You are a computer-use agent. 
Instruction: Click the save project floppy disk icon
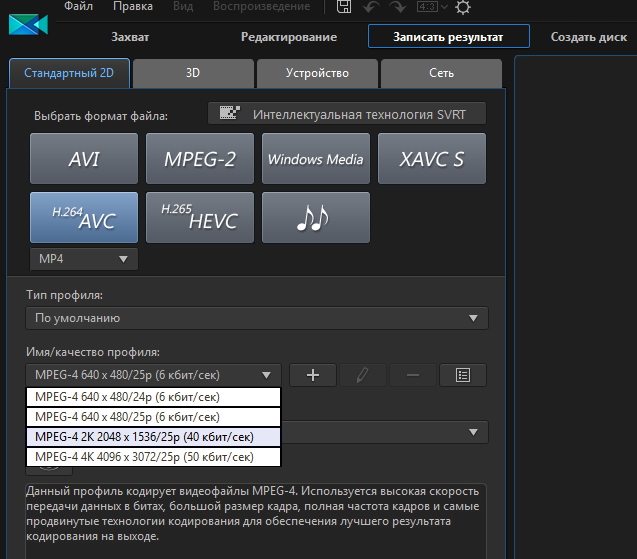[344, 8]
